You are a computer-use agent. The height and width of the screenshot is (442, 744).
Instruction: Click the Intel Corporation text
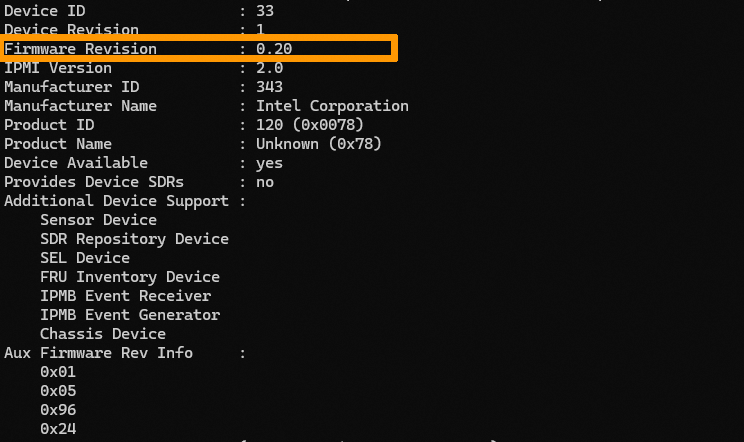point(332,106)
